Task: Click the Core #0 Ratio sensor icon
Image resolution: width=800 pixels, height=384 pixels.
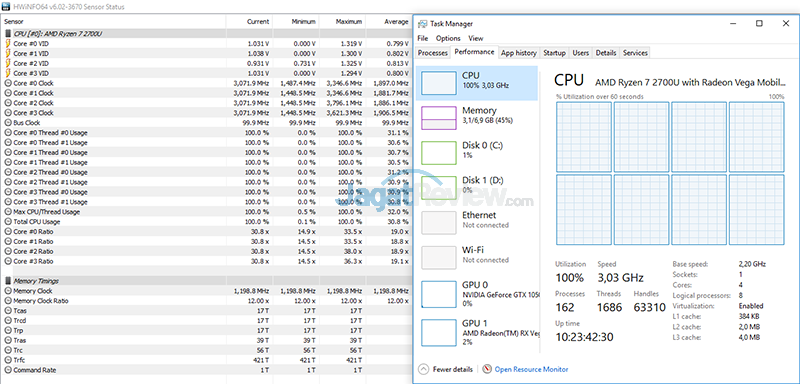Action: (x=8, y=232)
